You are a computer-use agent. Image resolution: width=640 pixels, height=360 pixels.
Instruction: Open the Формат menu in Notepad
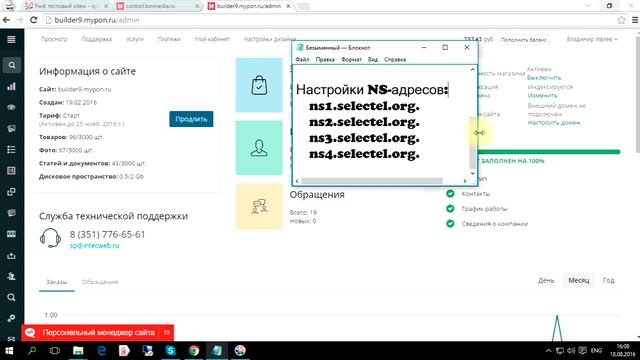(351, 60)
